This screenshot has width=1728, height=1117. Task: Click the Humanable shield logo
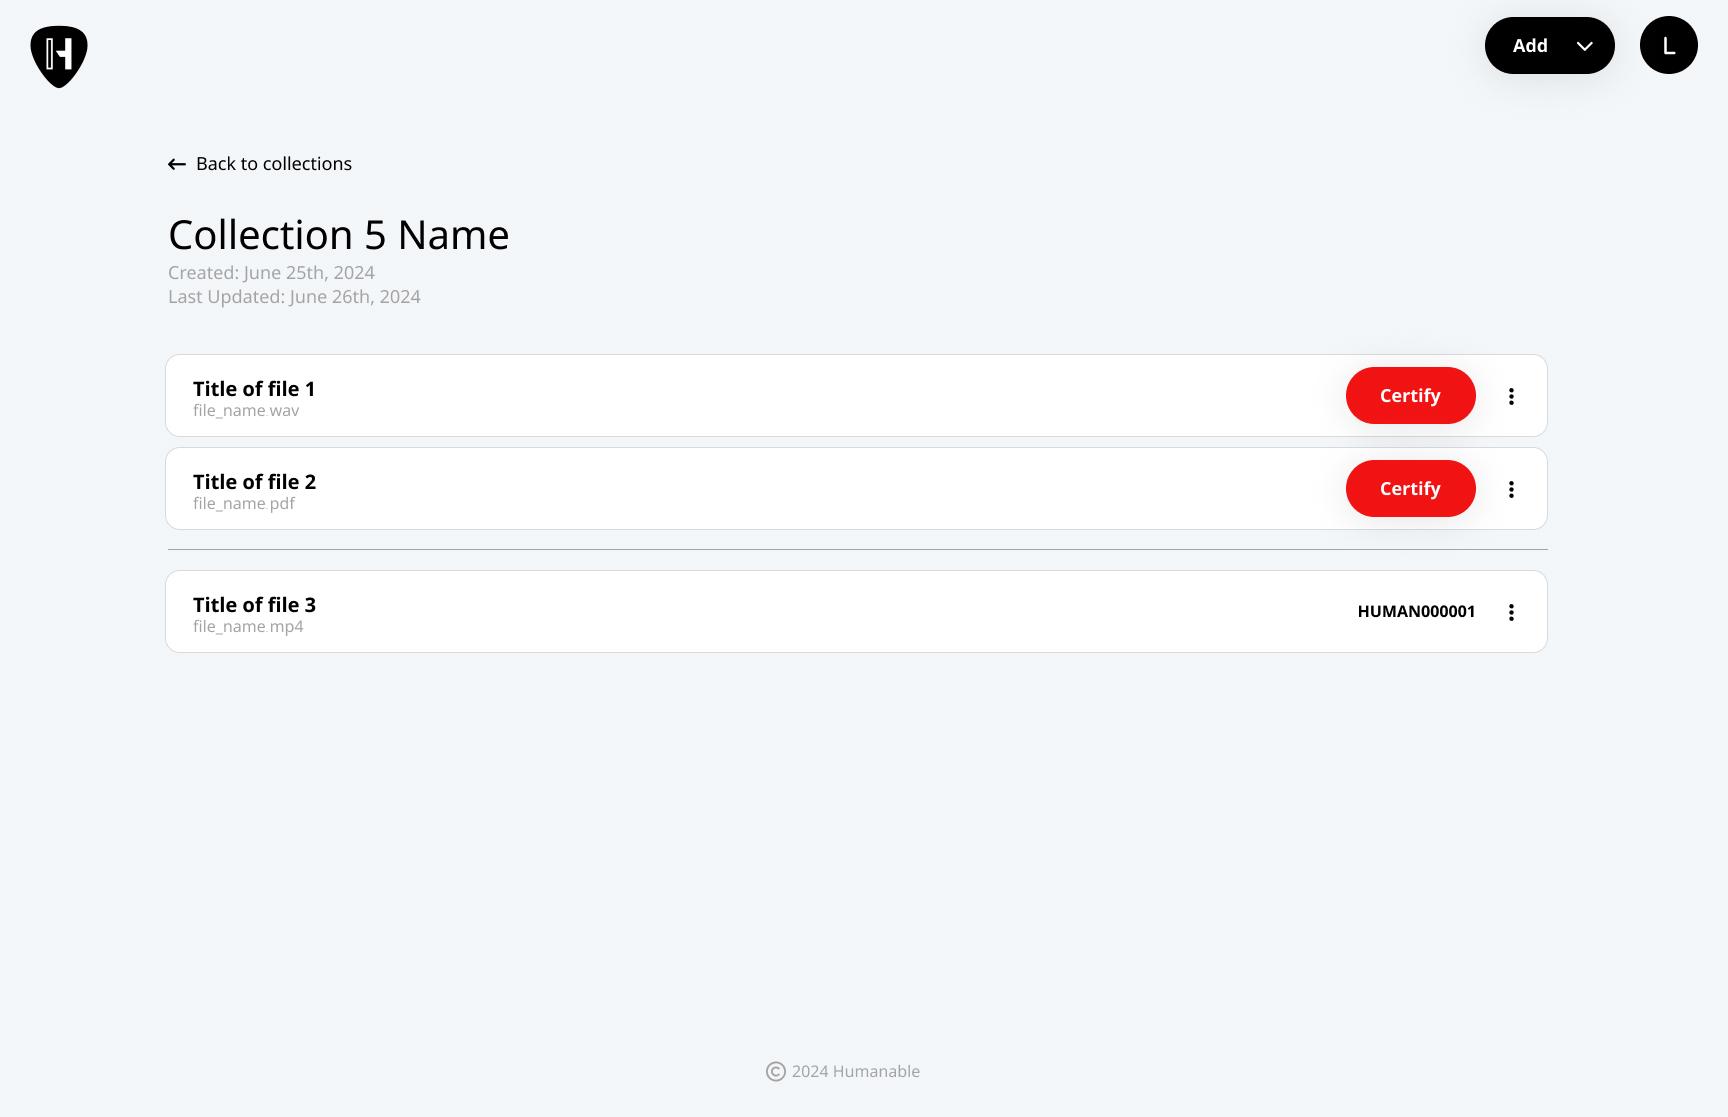pyautogui.click(x=59, y=56)
